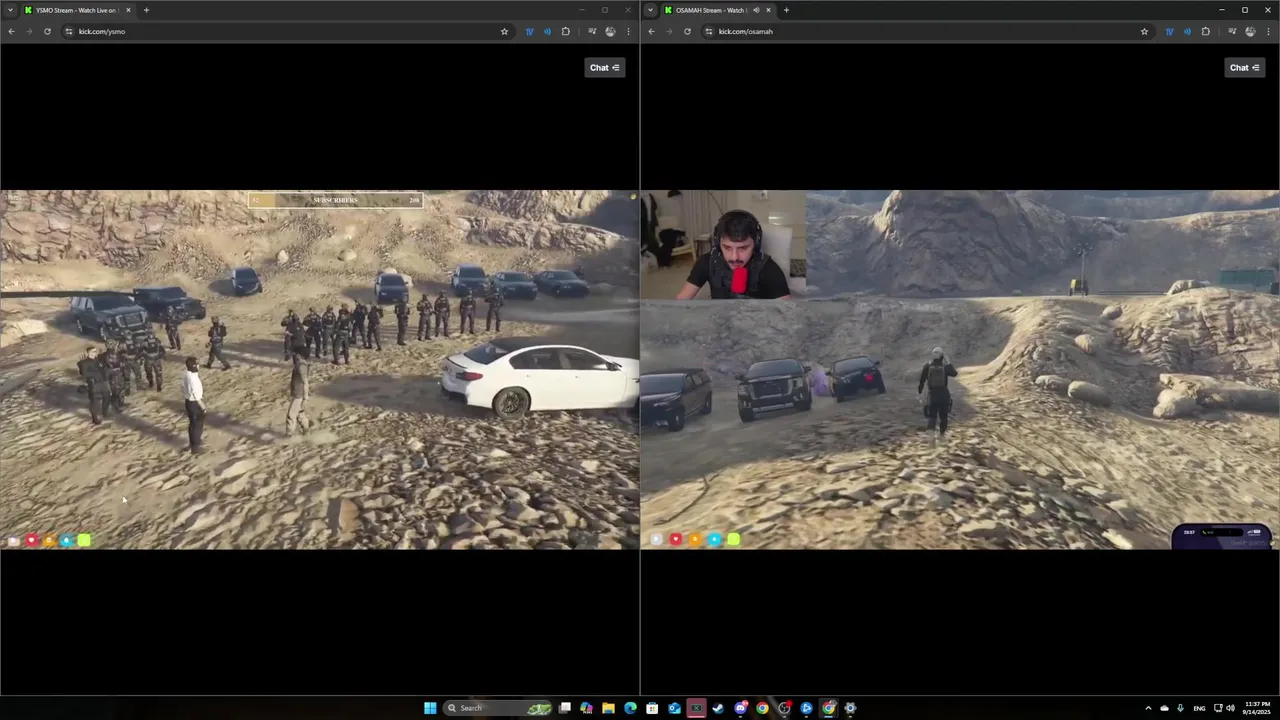The image size is (1280, 720).
Task: Open media controls in YSMO window
Action: [592, 31]
